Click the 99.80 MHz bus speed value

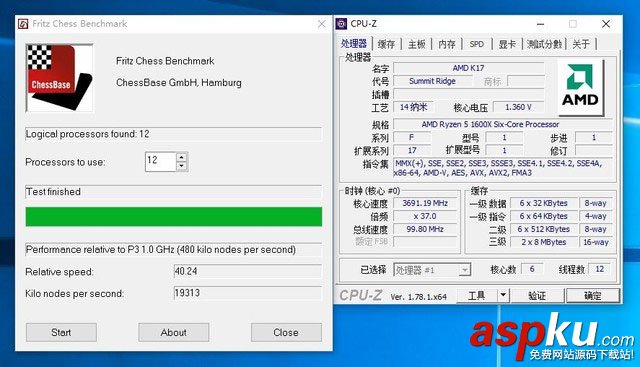[x=425, y=229]
